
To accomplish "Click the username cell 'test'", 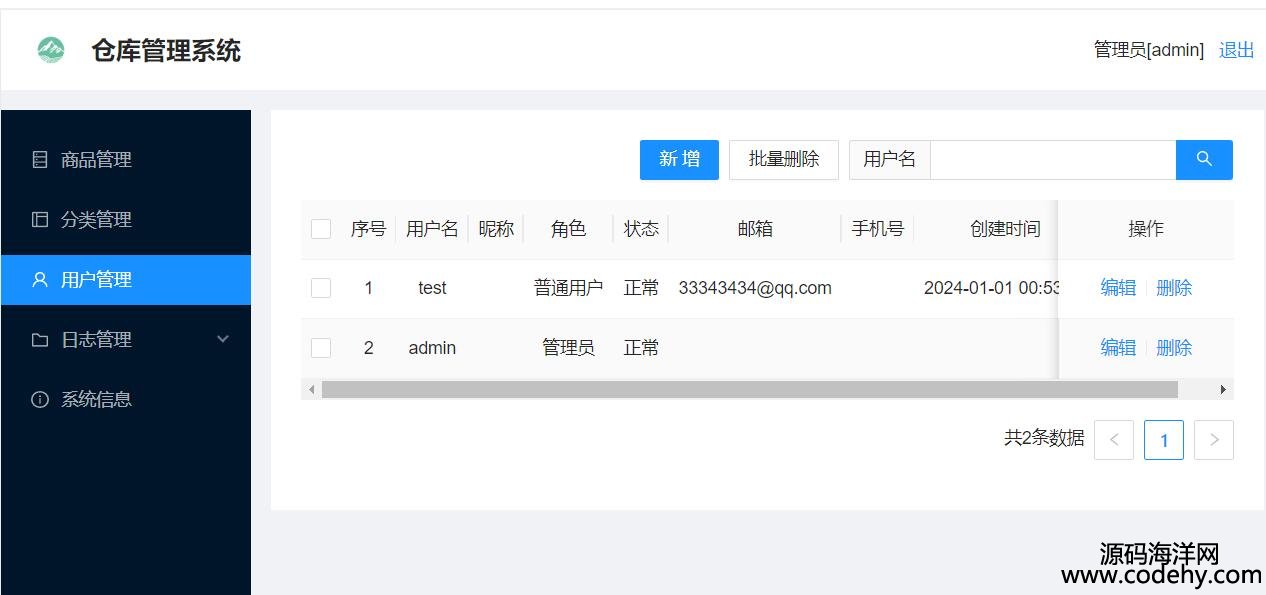I will [x=432, y=288].
